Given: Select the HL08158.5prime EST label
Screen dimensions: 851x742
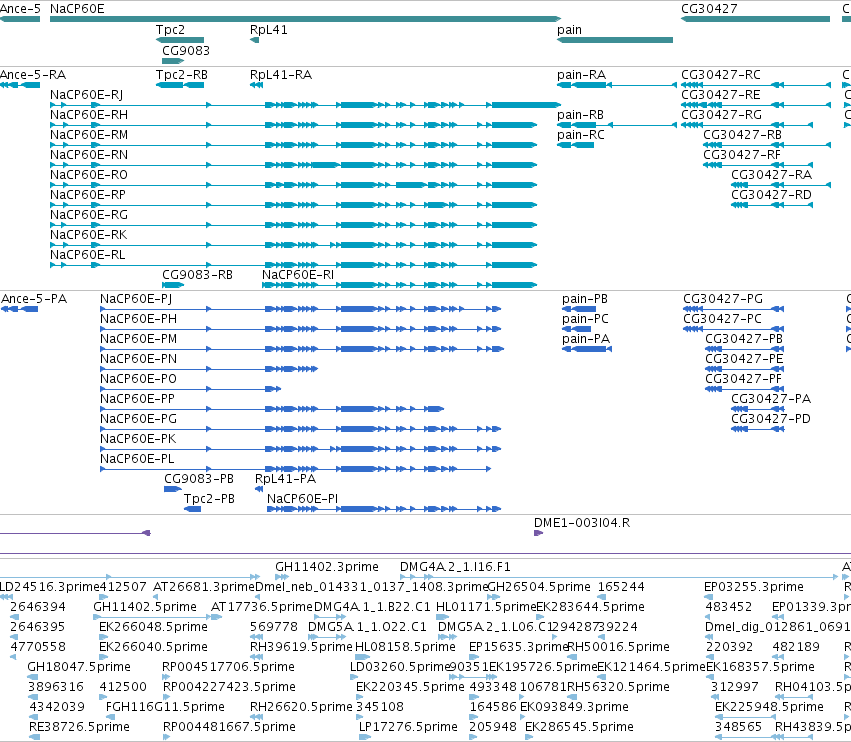Looking at the screenshot, I should (405, 647).
